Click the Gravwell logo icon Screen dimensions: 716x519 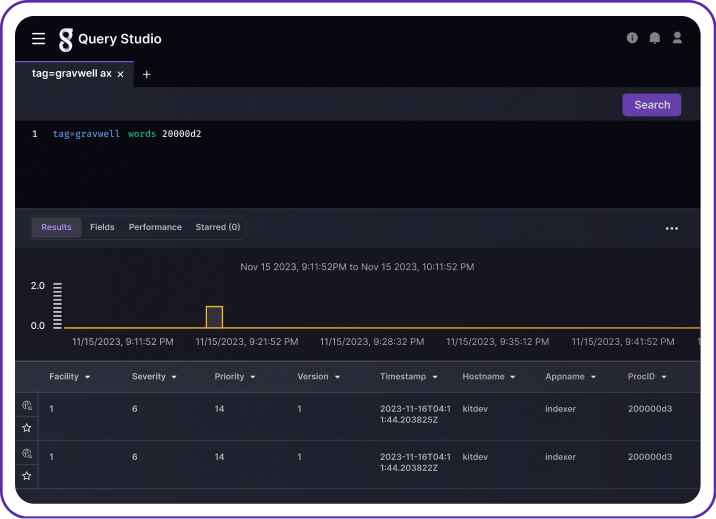[65, 40]
